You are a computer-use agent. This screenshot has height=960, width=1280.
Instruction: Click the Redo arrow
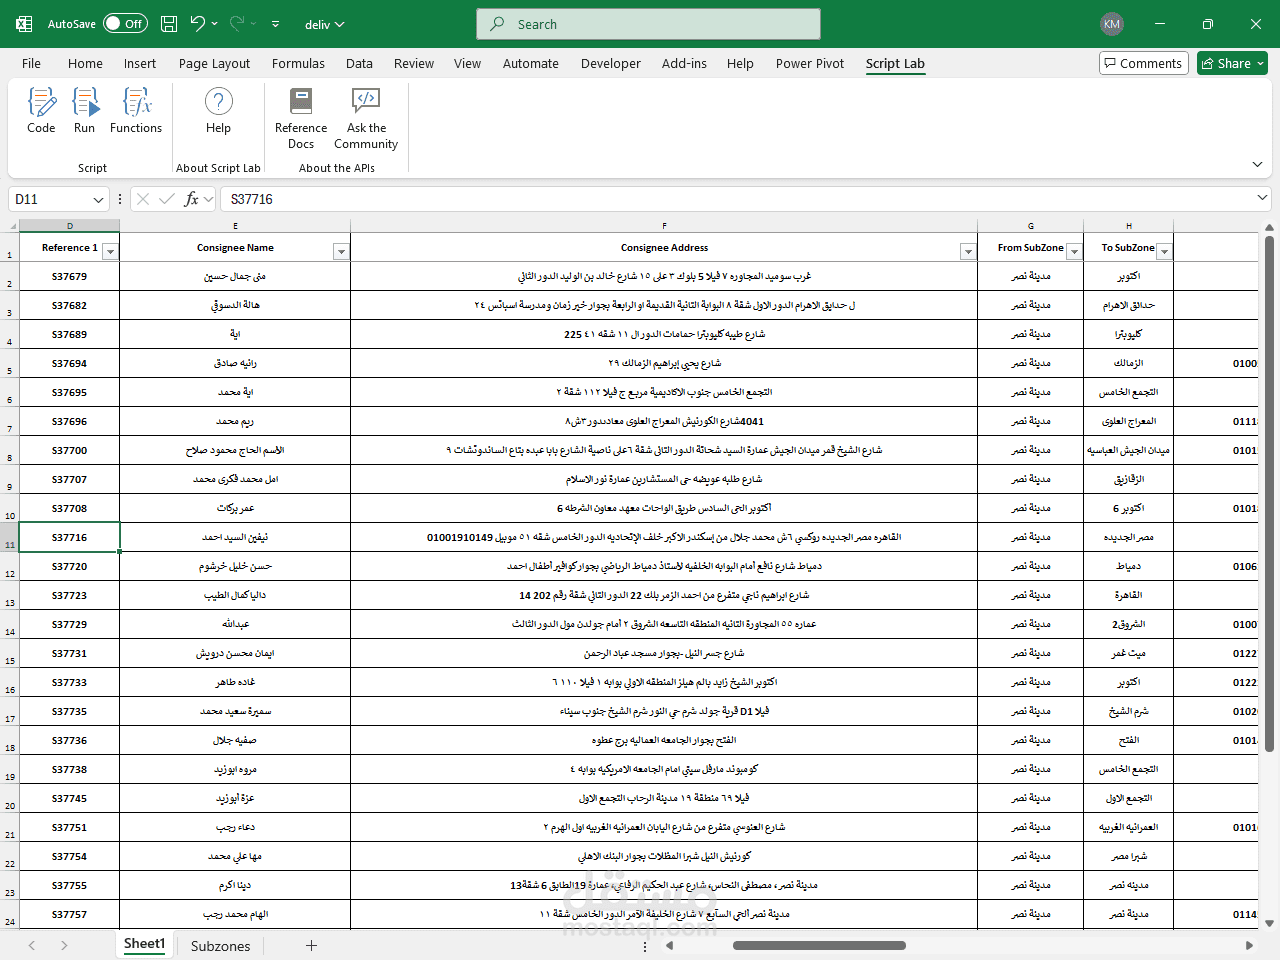click(x=237, y=24)
